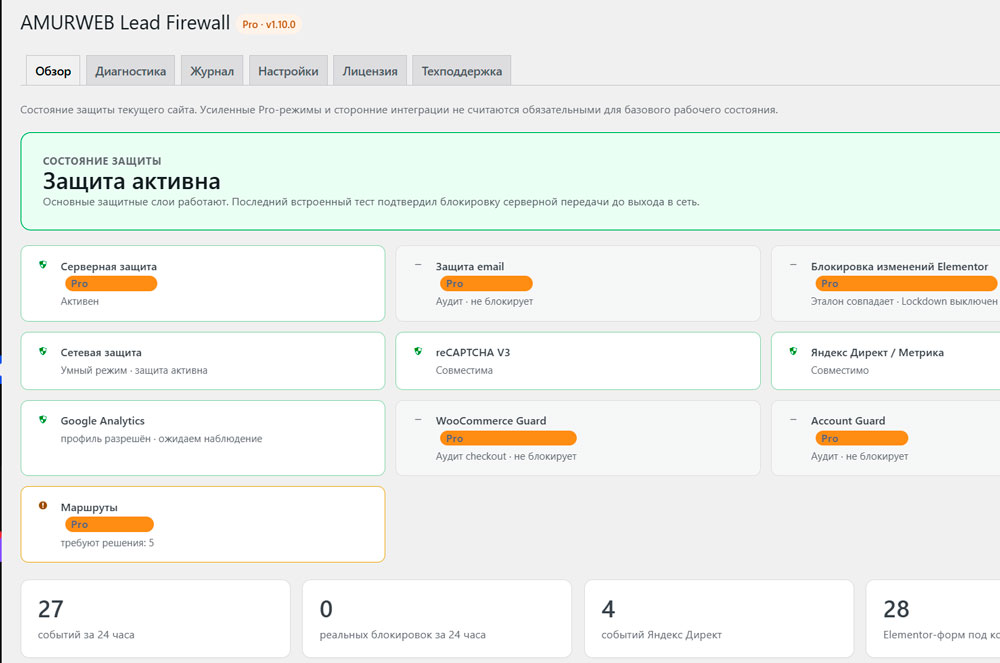Click the shield icon beside reCAPTCHA V3

[418, 351]
